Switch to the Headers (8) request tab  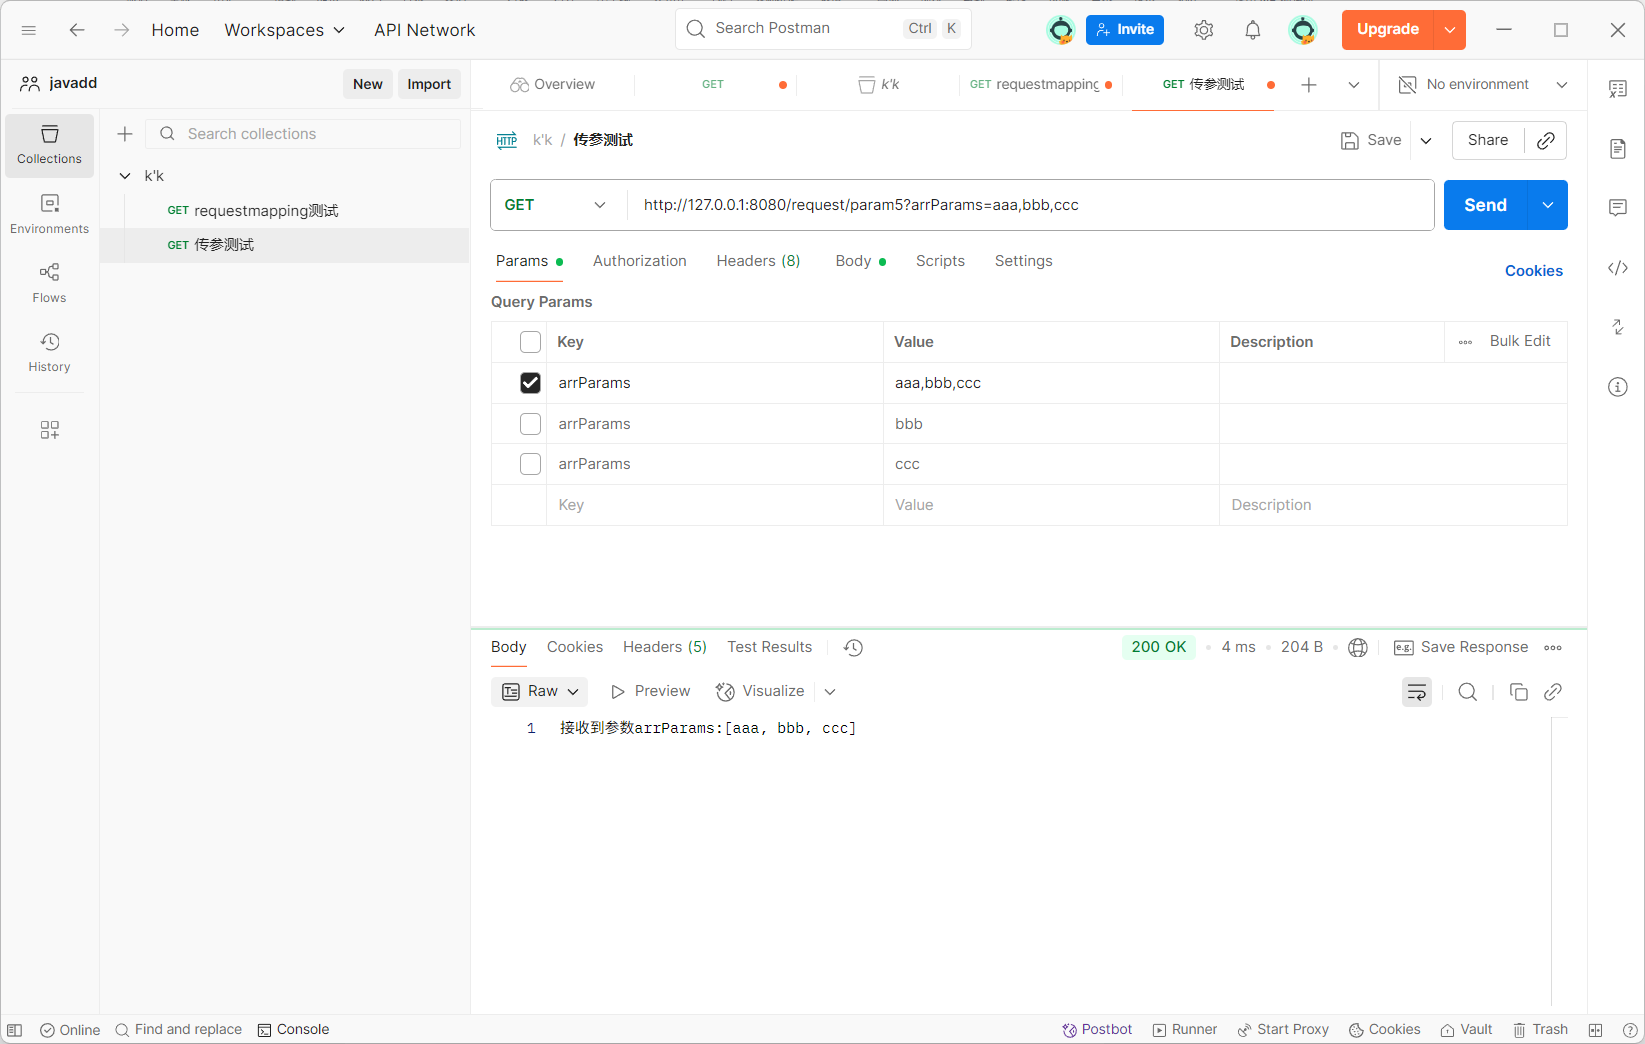758,261
